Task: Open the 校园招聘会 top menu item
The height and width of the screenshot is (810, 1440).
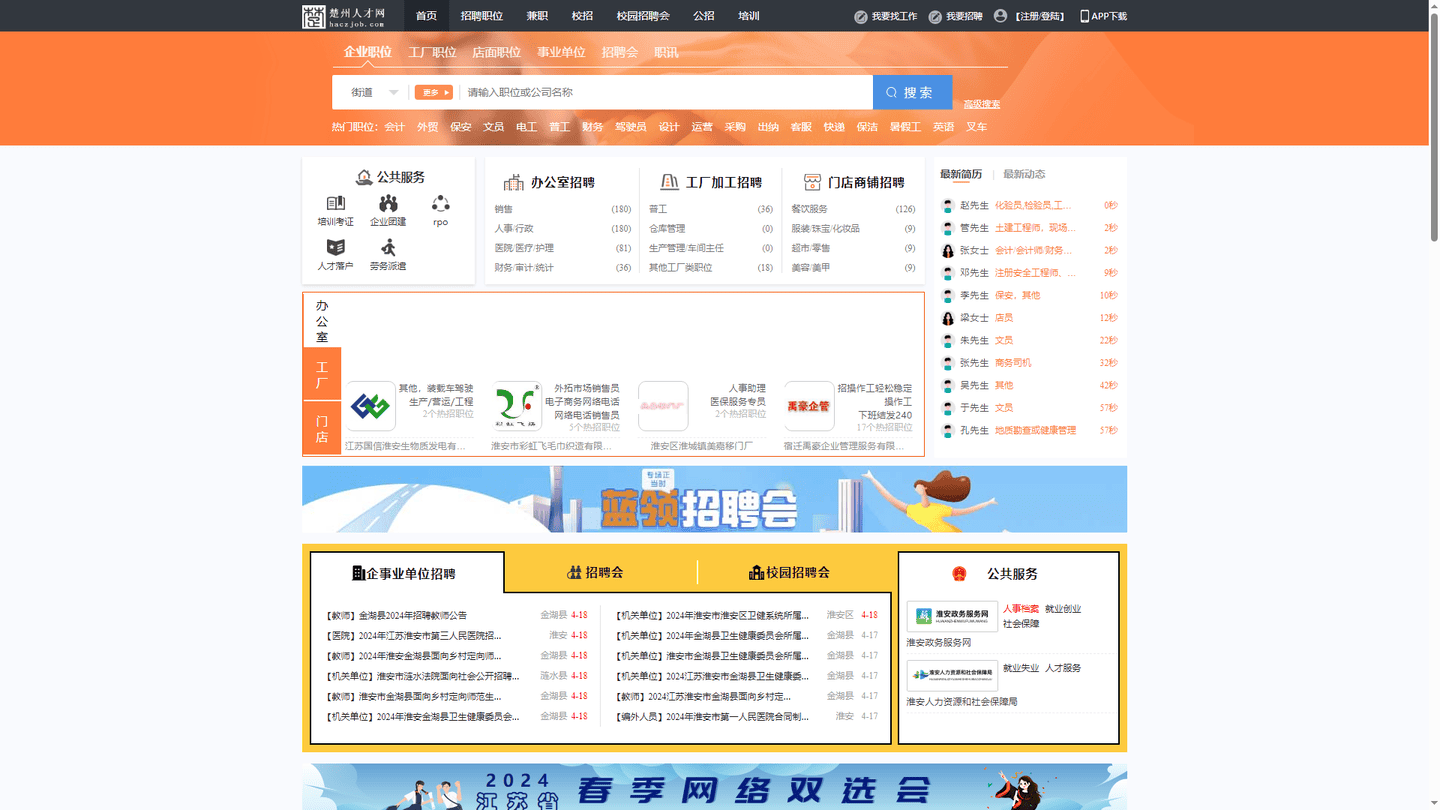Action: (643, 16)
